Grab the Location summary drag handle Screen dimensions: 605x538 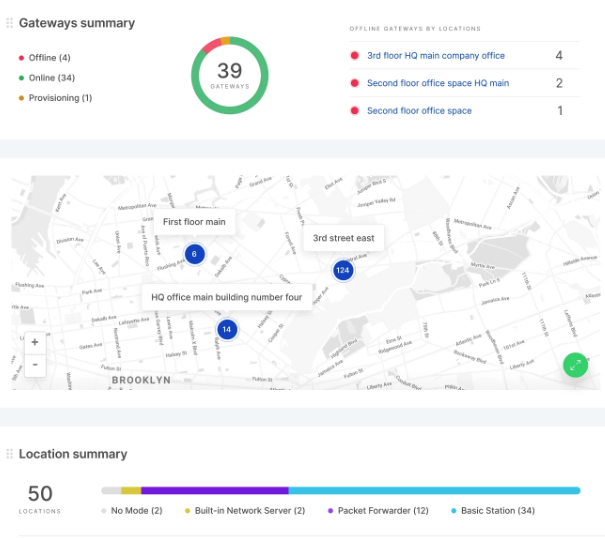click(11, 454)
